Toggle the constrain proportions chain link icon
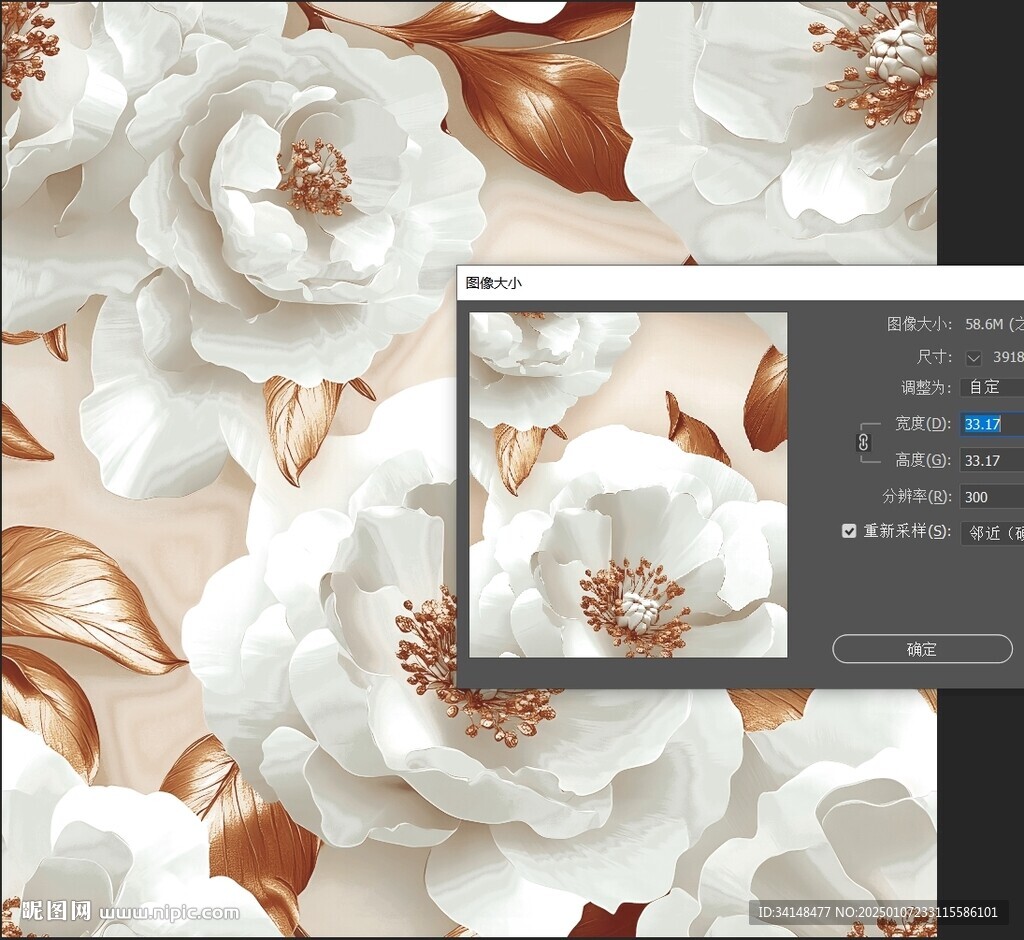1024x940 pixels. click(x=864, y=442)
